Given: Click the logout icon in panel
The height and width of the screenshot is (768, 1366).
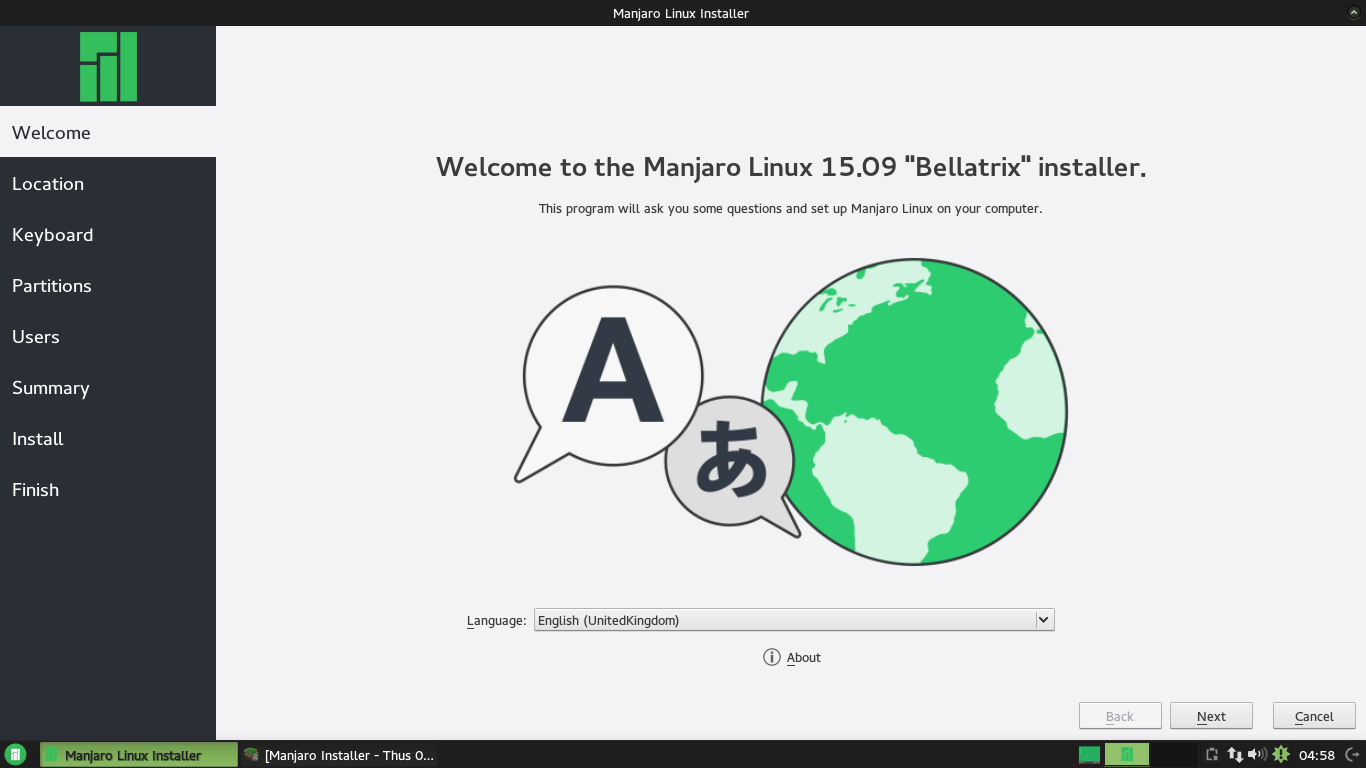Looking at the screenshot, I should pos(1351,755).
